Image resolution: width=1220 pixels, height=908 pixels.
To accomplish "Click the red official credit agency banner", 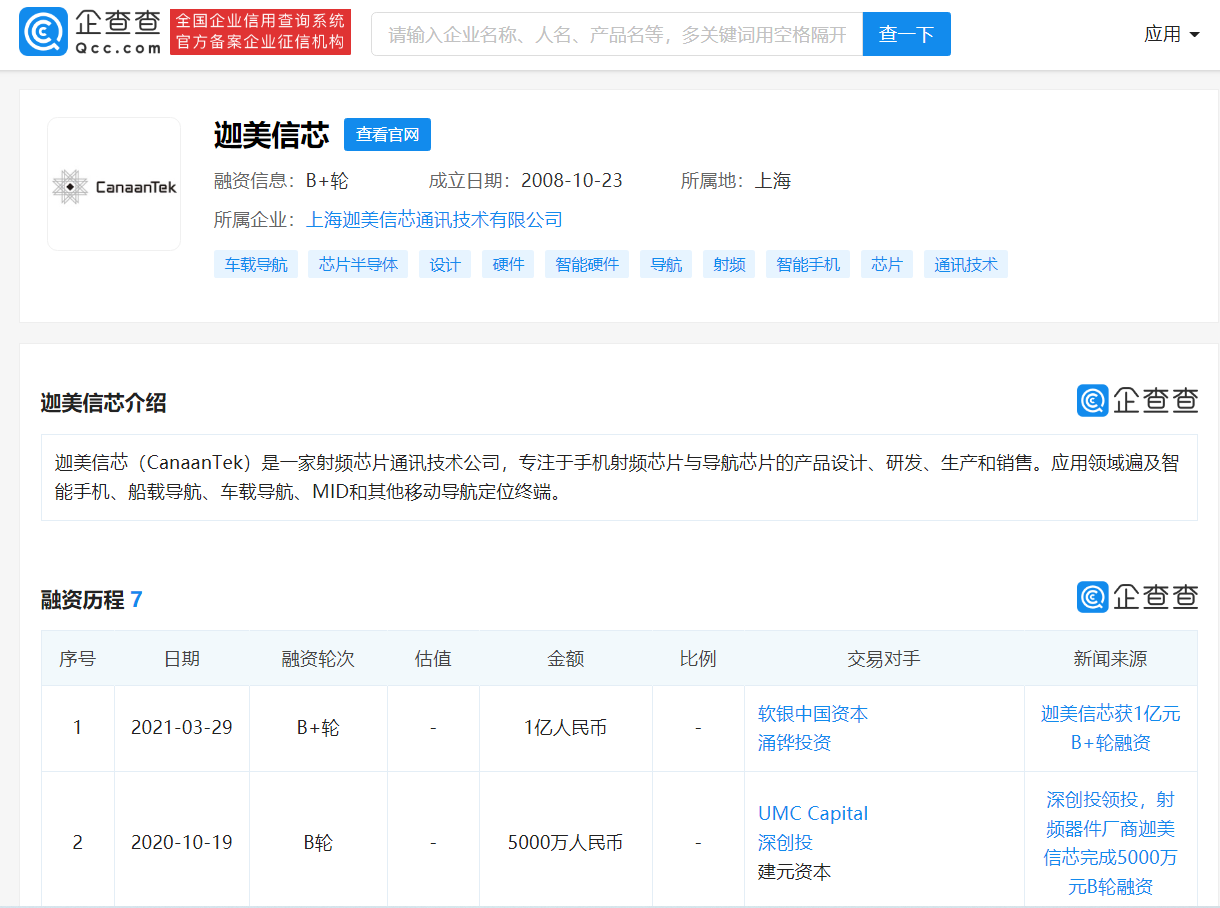I will pos(260,33).
